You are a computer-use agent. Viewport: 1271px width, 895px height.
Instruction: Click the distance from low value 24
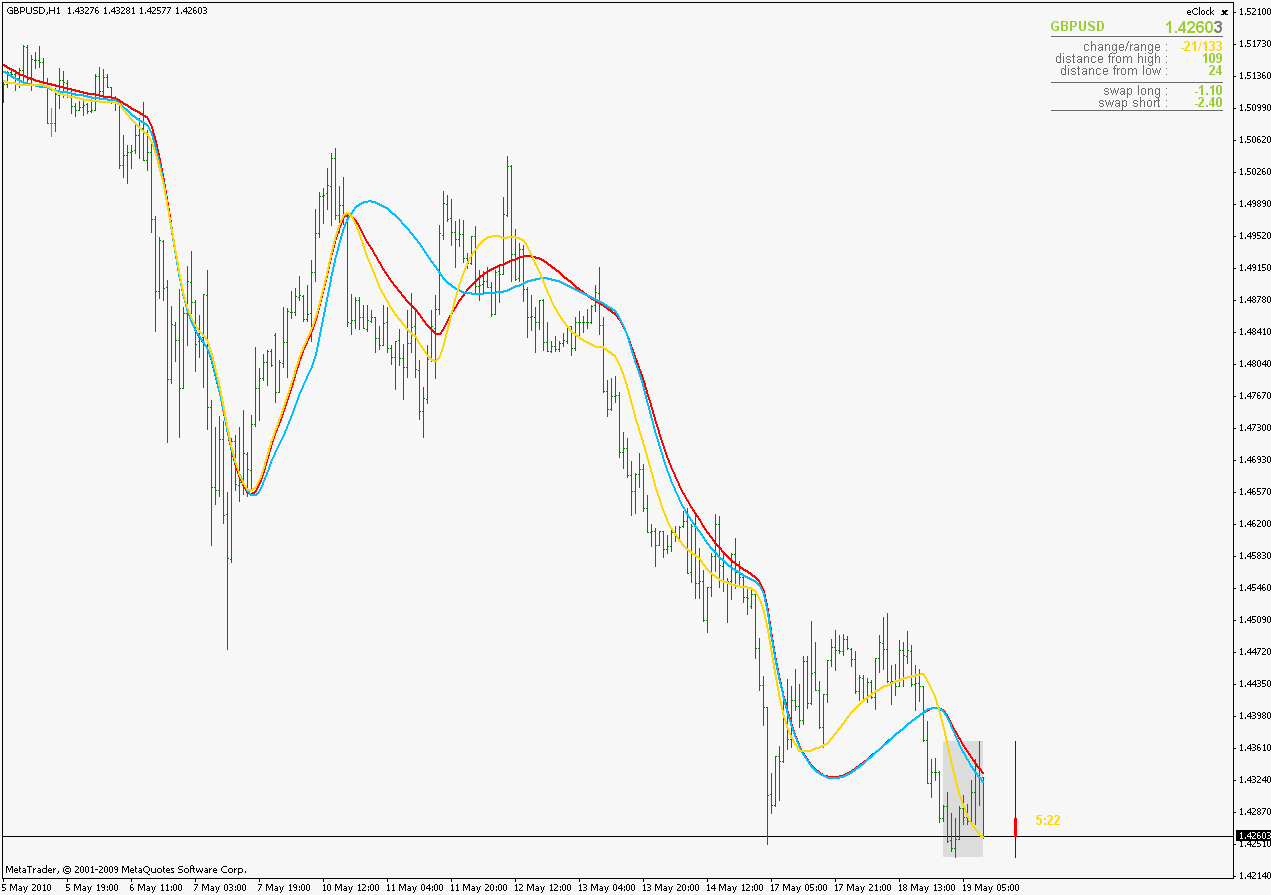pos(1215,71)
